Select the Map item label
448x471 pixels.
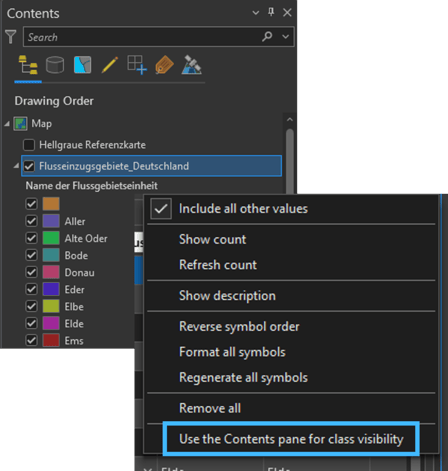click(42, 124)
